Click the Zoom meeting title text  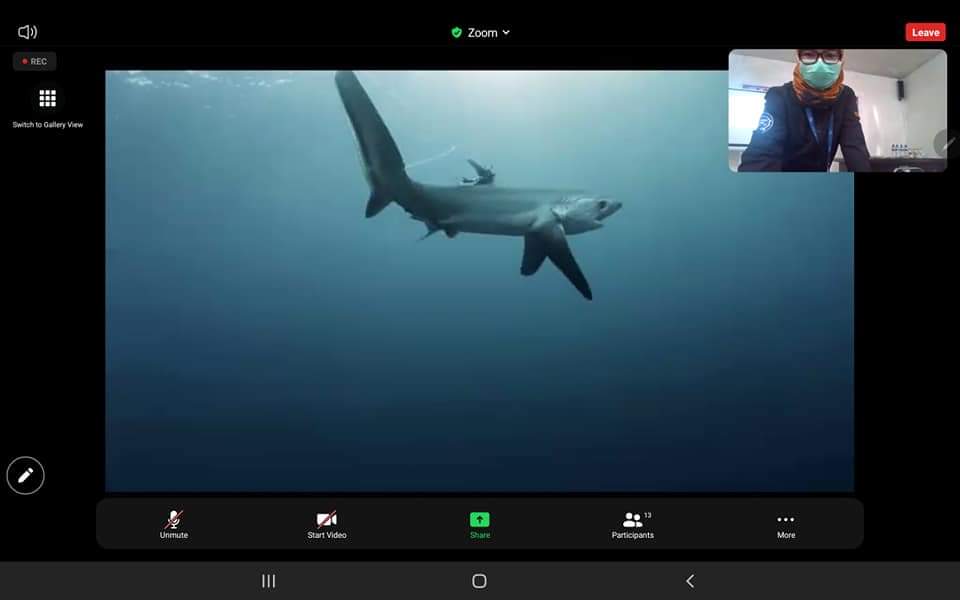482,32
